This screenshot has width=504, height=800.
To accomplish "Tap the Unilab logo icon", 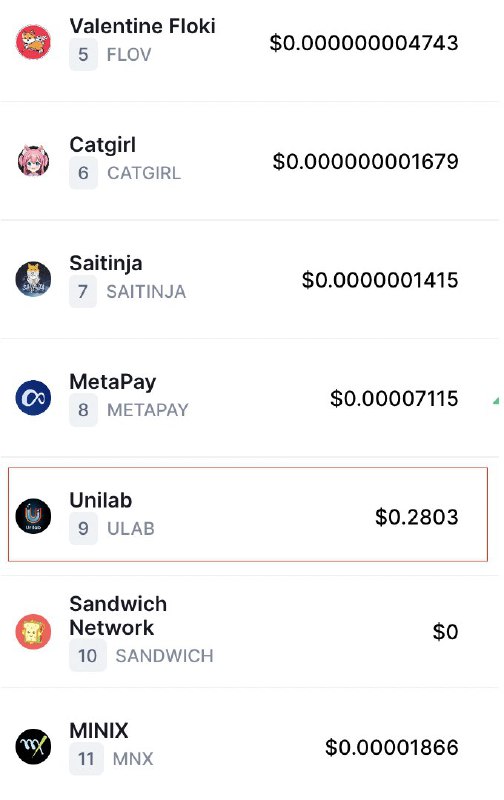I will (x=33, y=516).
